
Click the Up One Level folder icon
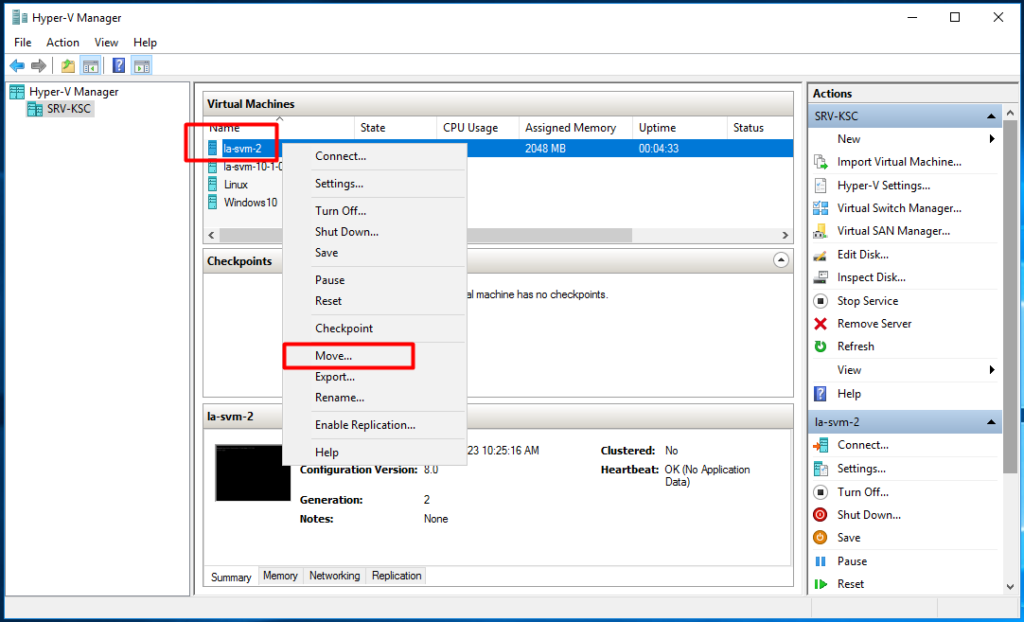click(68, 65)
